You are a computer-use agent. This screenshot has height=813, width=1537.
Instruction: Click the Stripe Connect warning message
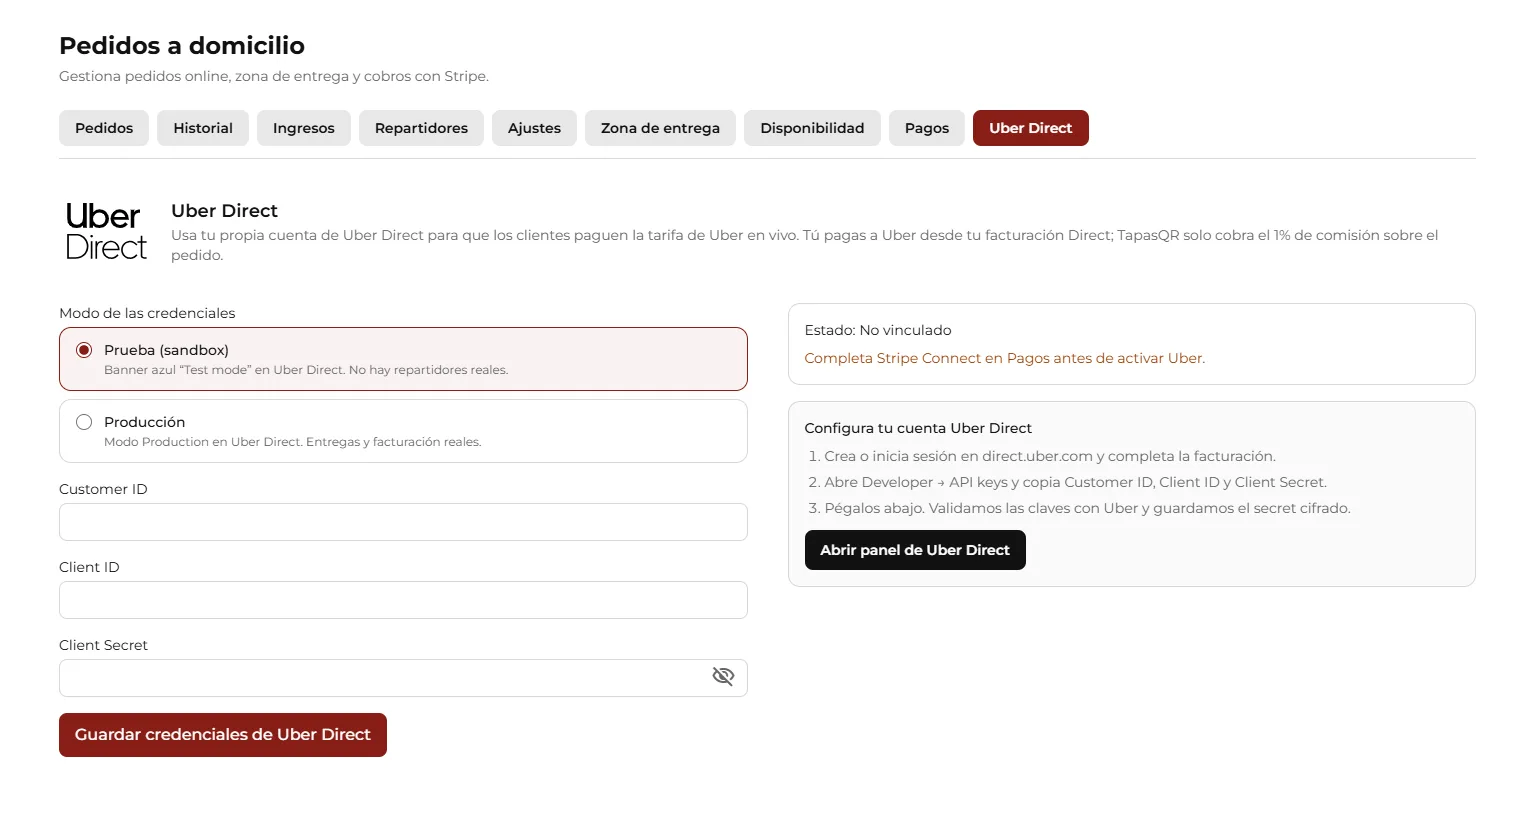pos(1005,358)
